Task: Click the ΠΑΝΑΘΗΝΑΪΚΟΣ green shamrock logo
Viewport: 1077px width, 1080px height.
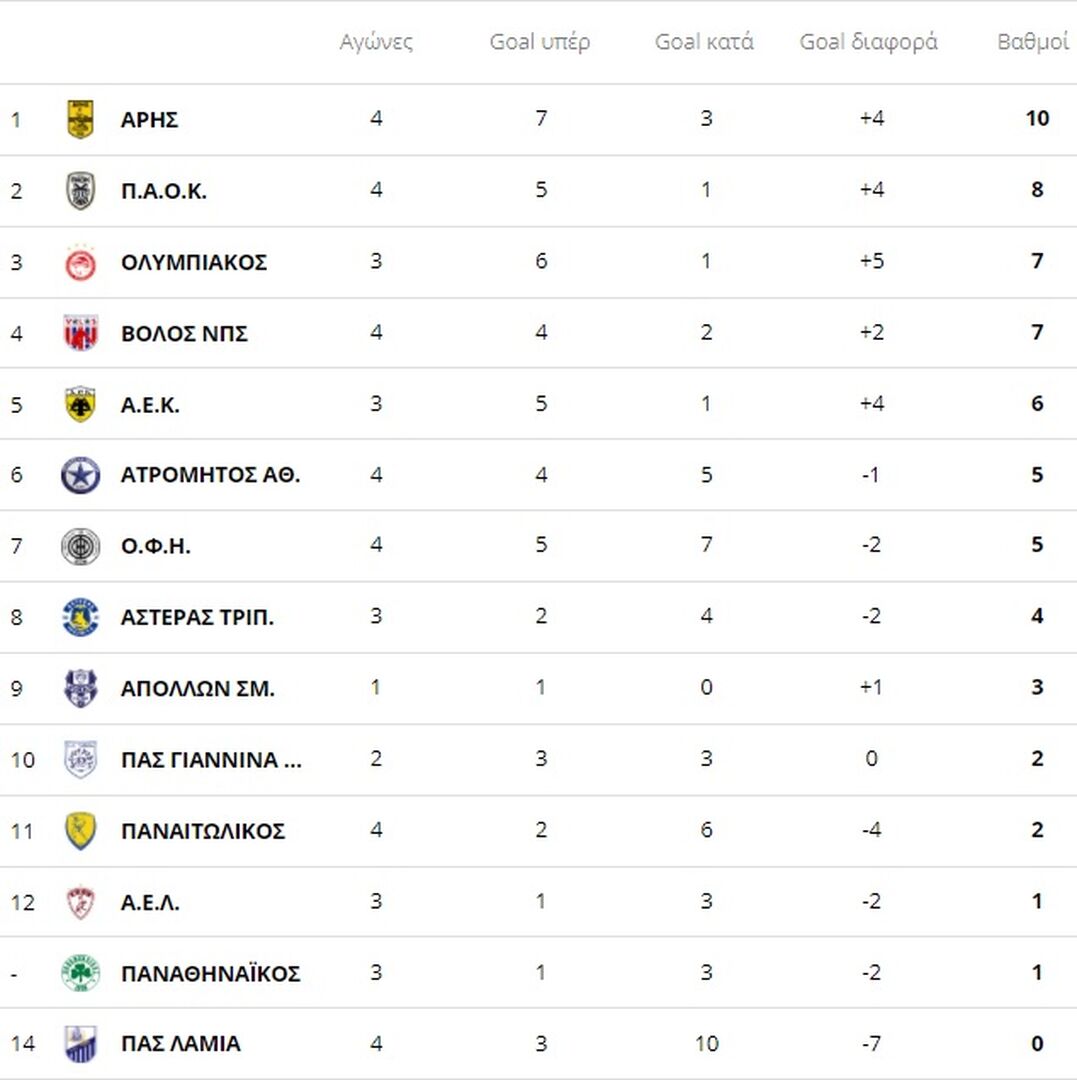Action: [81, 974]
